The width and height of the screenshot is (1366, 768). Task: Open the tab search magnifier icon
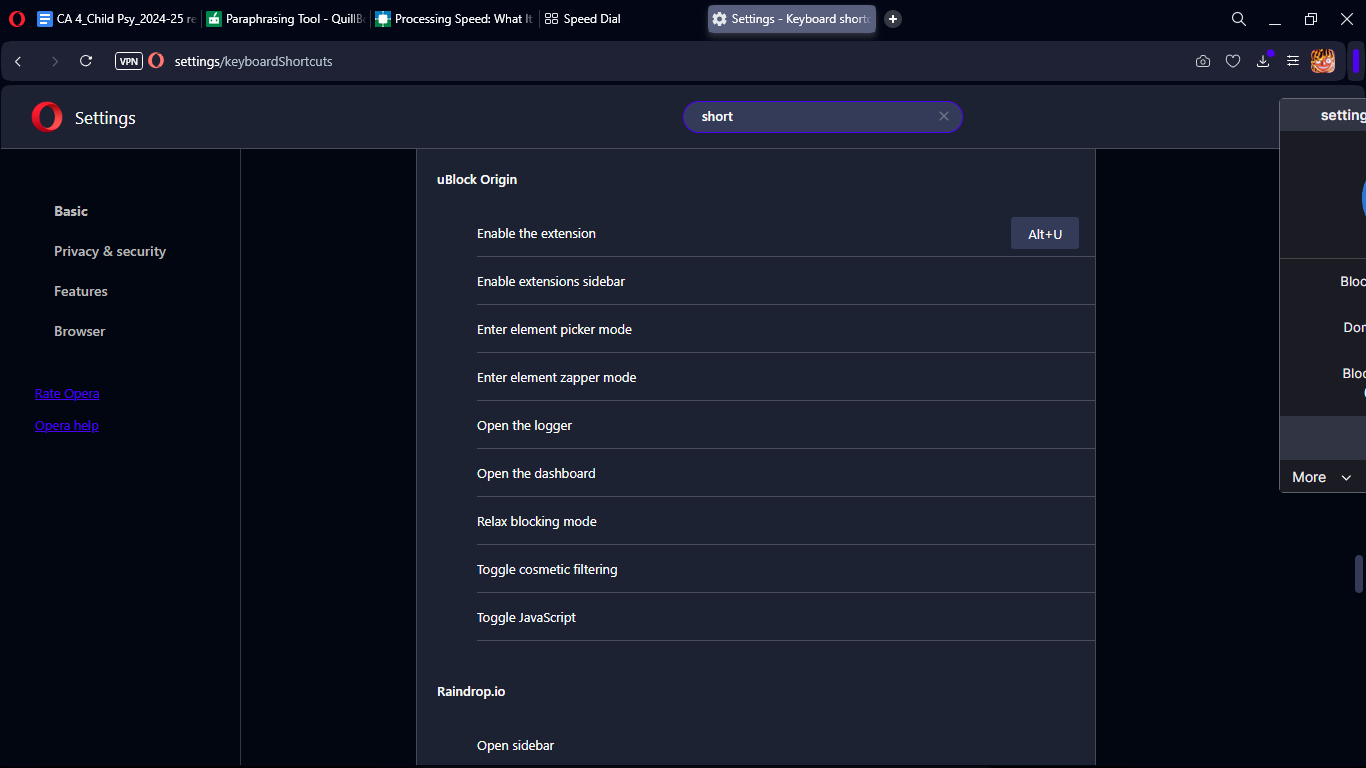1238,19
